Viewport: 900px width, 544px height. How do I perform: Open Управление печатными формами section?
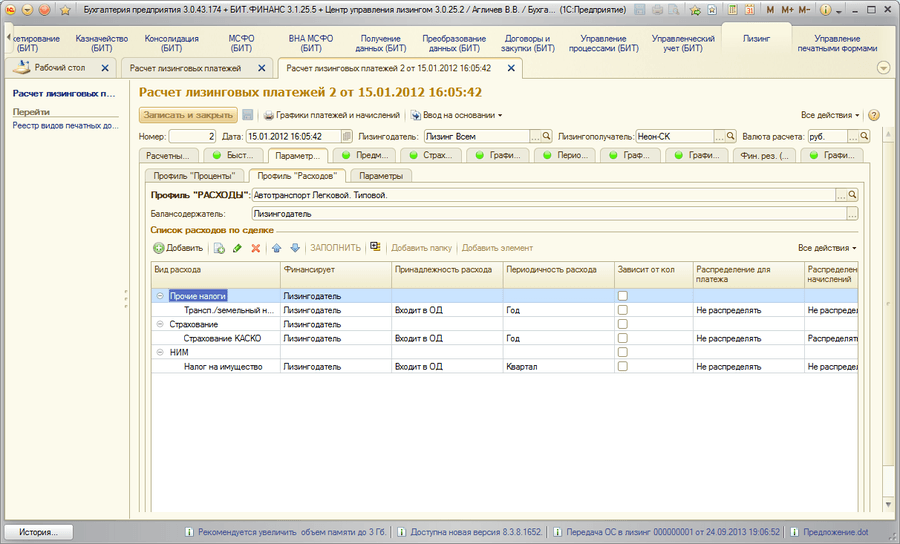(x=837, y=43)
